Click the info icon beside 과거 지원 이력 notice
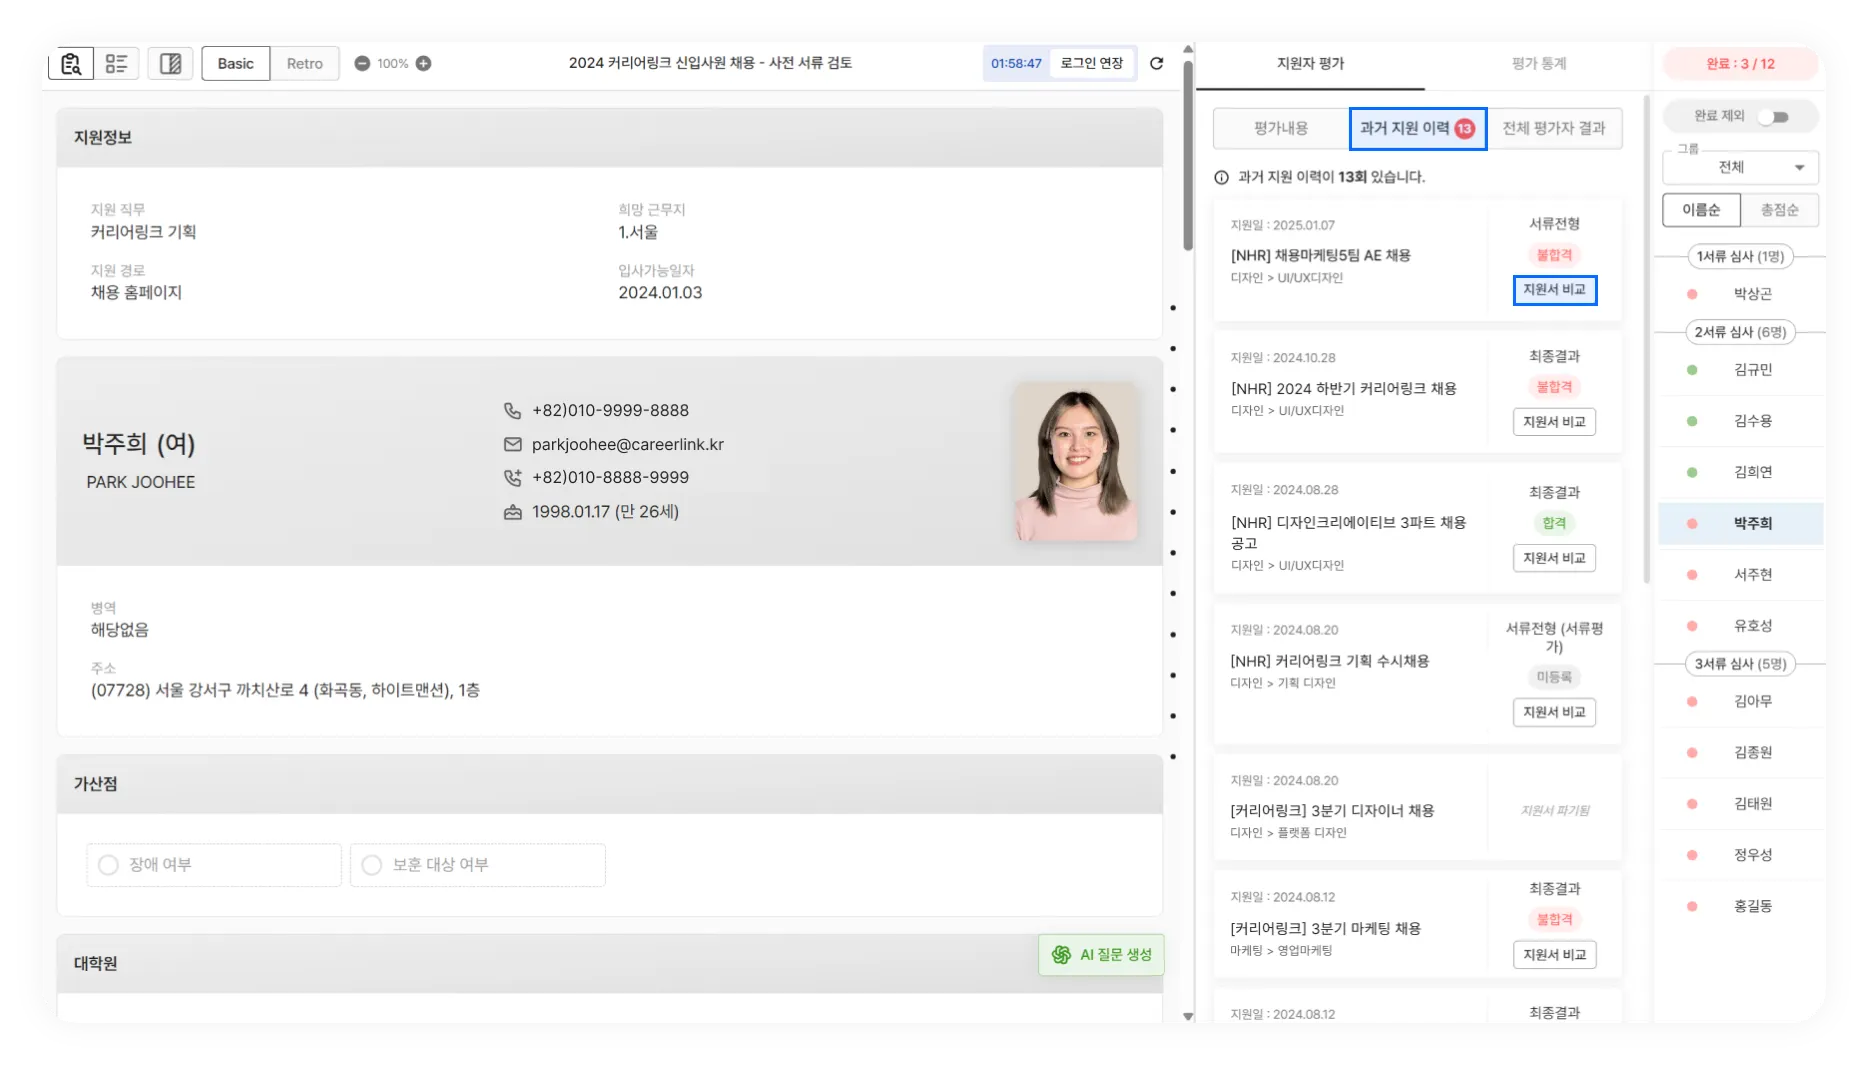1868x1065 pixels. click(x=1221, y=177)
